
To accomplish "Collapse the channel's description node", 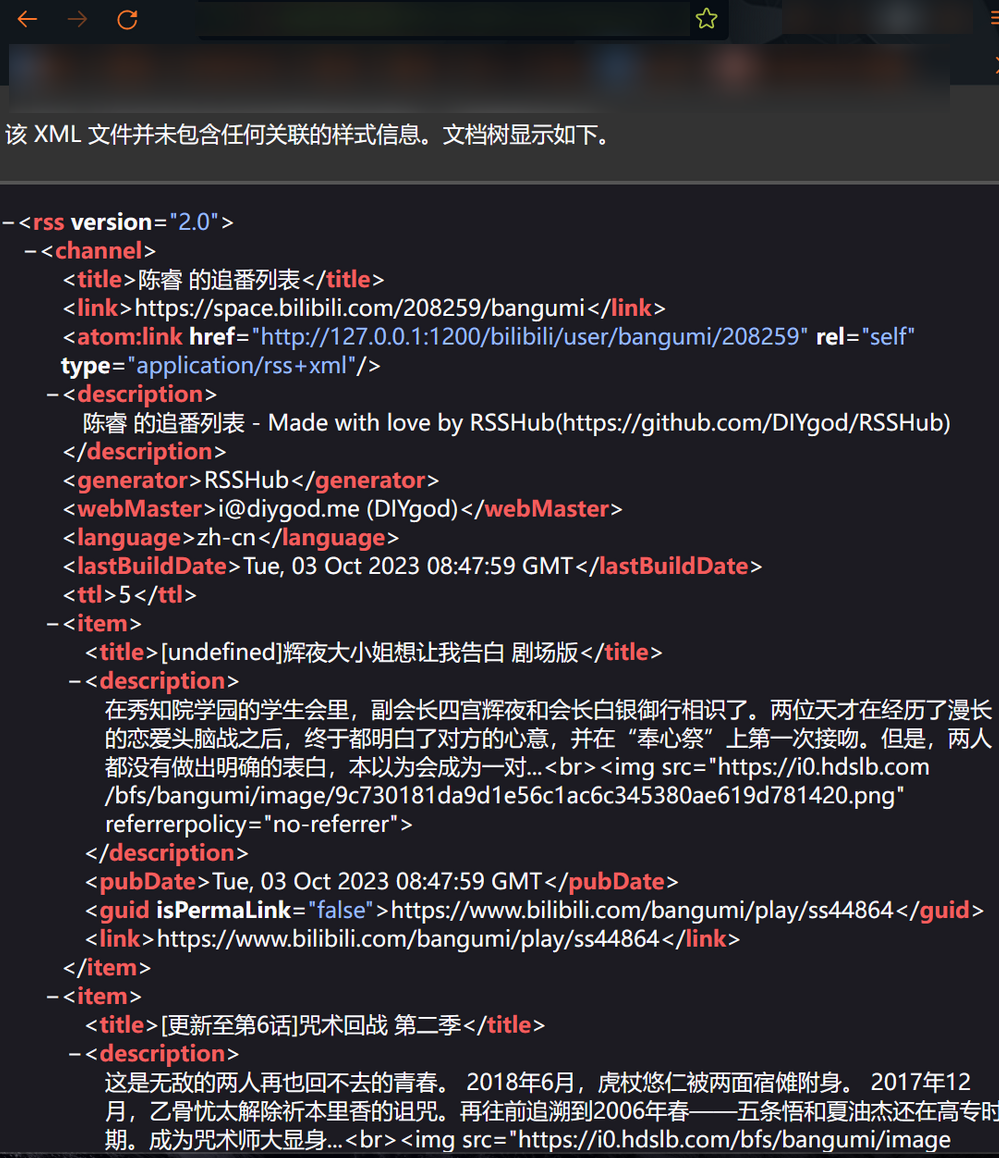I will tap(53, 394).
